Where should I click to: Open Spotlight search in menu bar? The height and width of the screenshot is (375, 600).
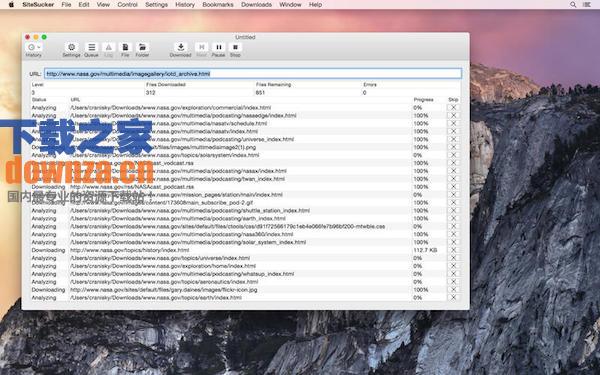coord(573,5)
